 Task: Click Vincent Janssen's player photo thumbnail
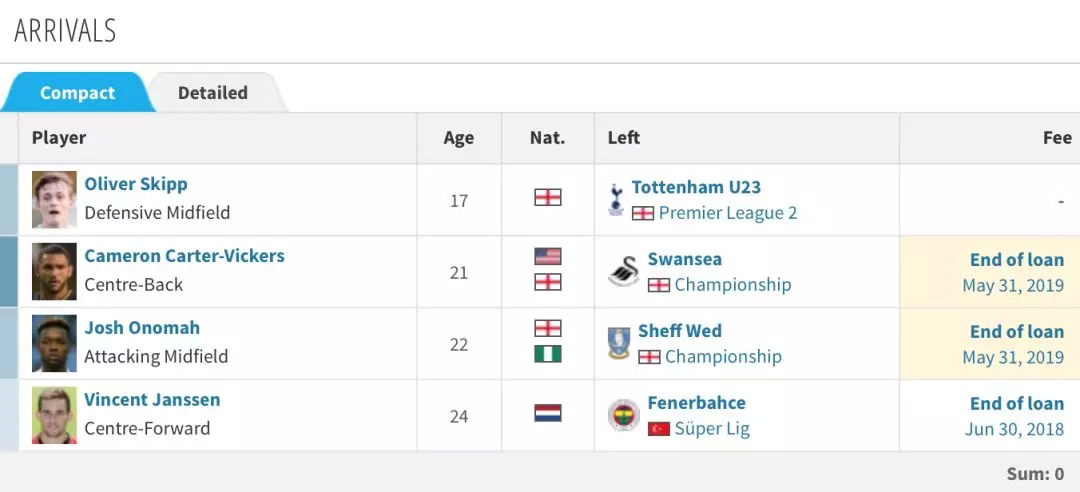pyautogui.click(x=54, y=416)
